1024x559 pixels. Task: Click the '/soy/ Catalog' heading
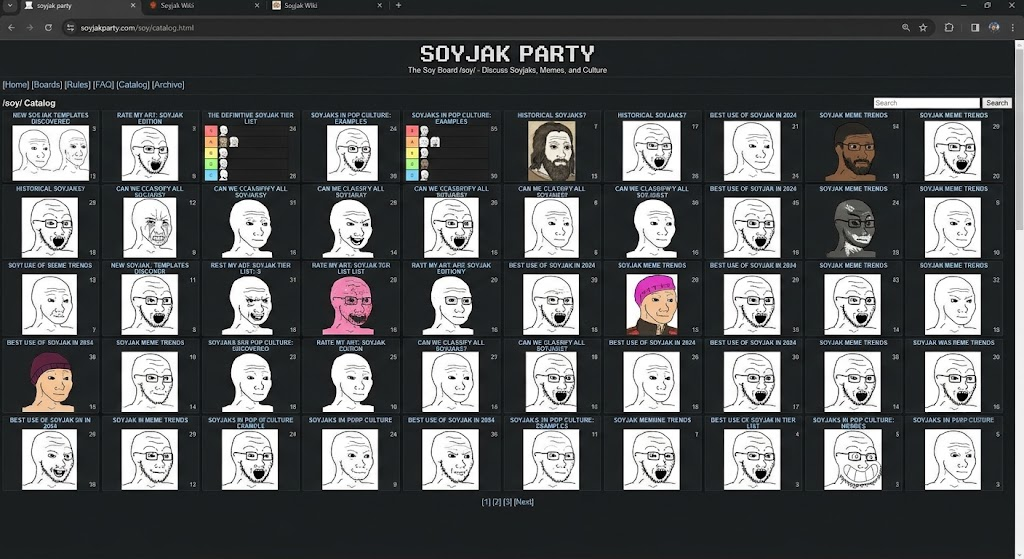coord(29,103)
